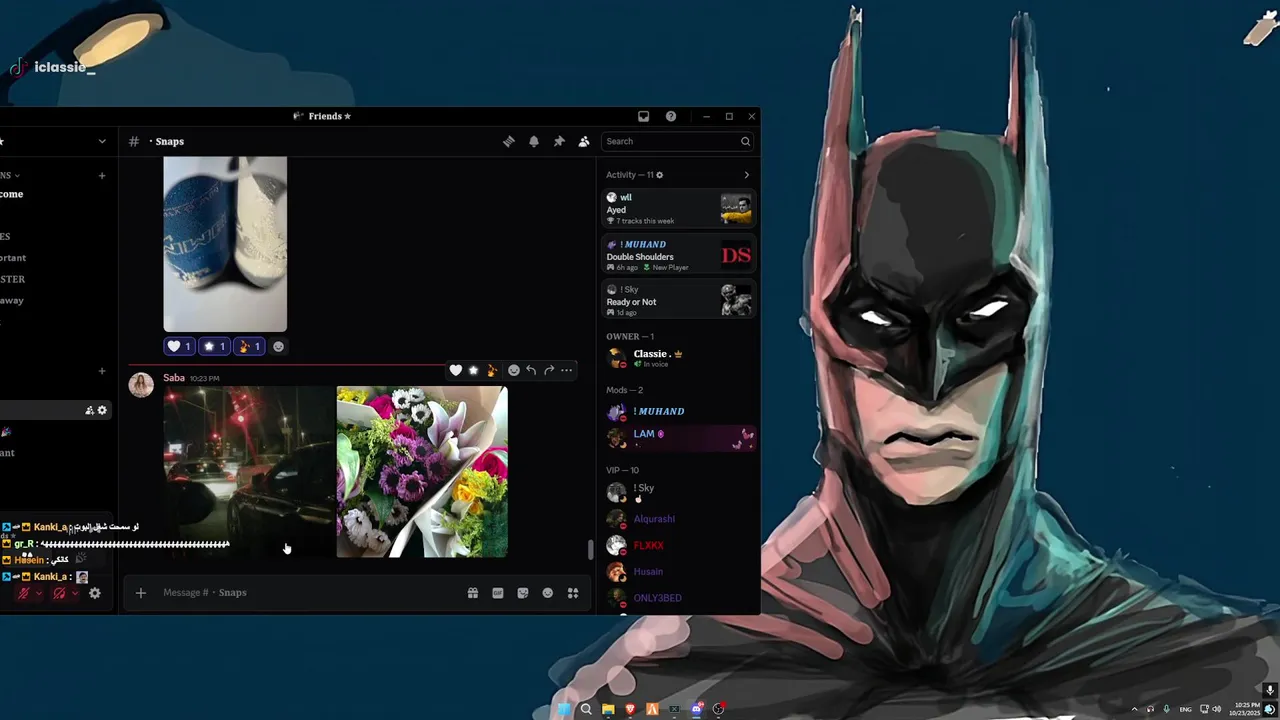React with heart in message hover toolbar
Image resolution: width=1280 pixels, height=720 pixels.
(x=456, y=370)
